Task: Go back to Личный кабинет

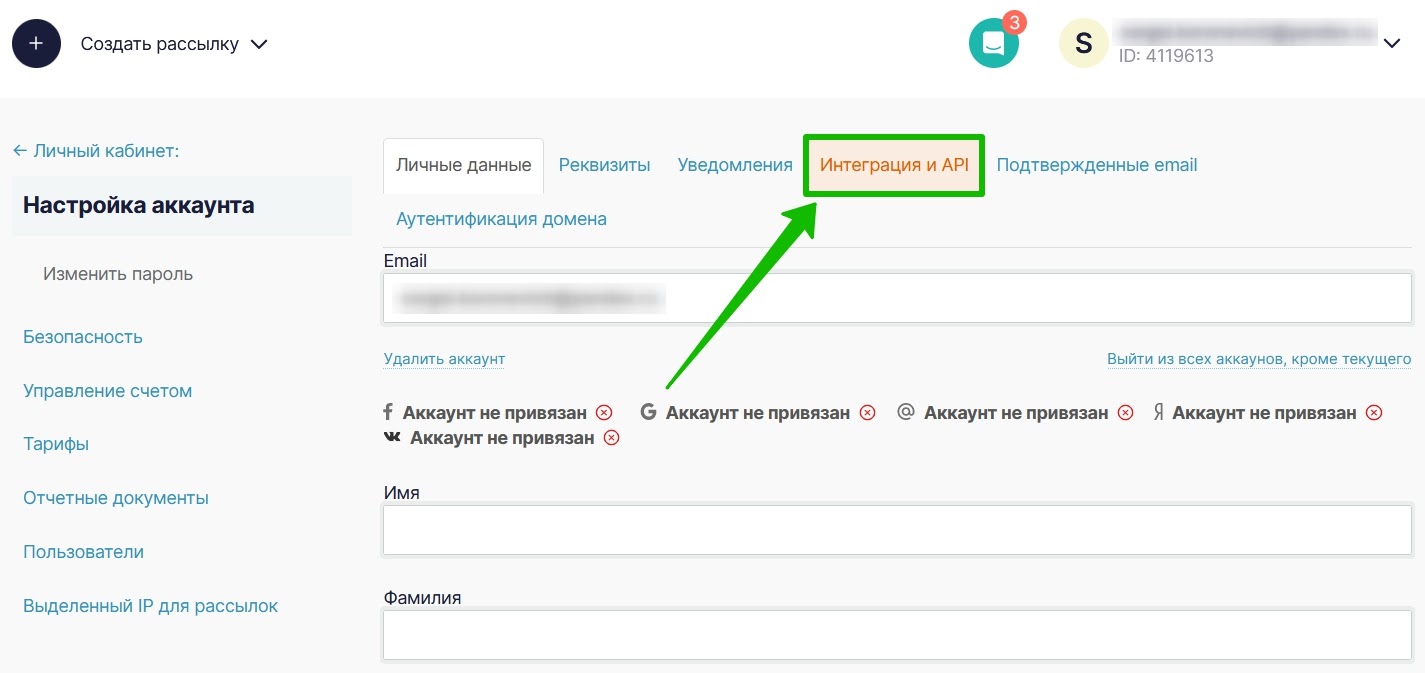Action: (x=95, y=151)
